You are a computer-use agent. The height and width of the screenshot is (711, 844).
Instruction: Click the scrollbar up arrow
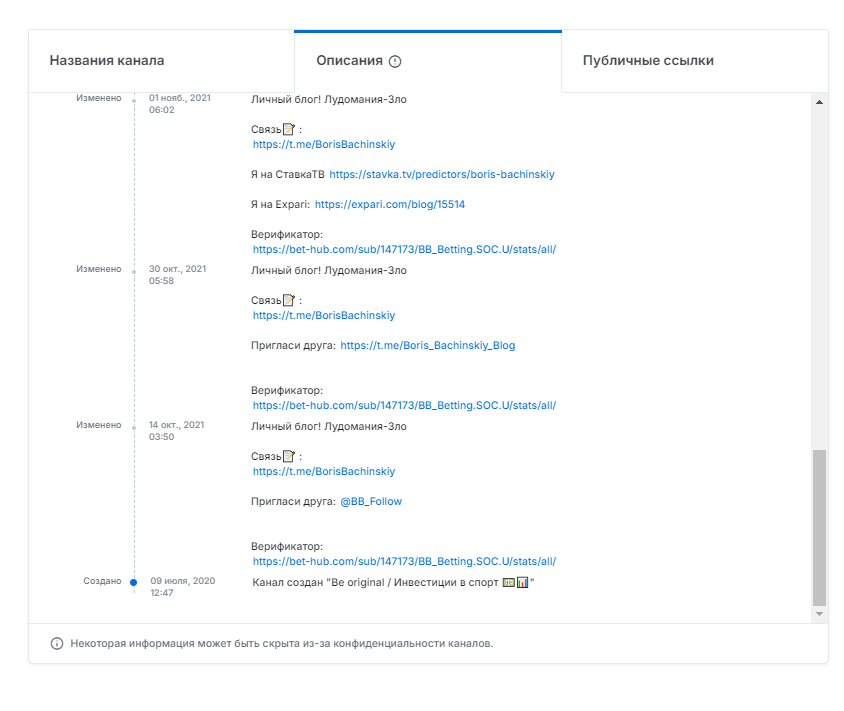click(820, 102)
